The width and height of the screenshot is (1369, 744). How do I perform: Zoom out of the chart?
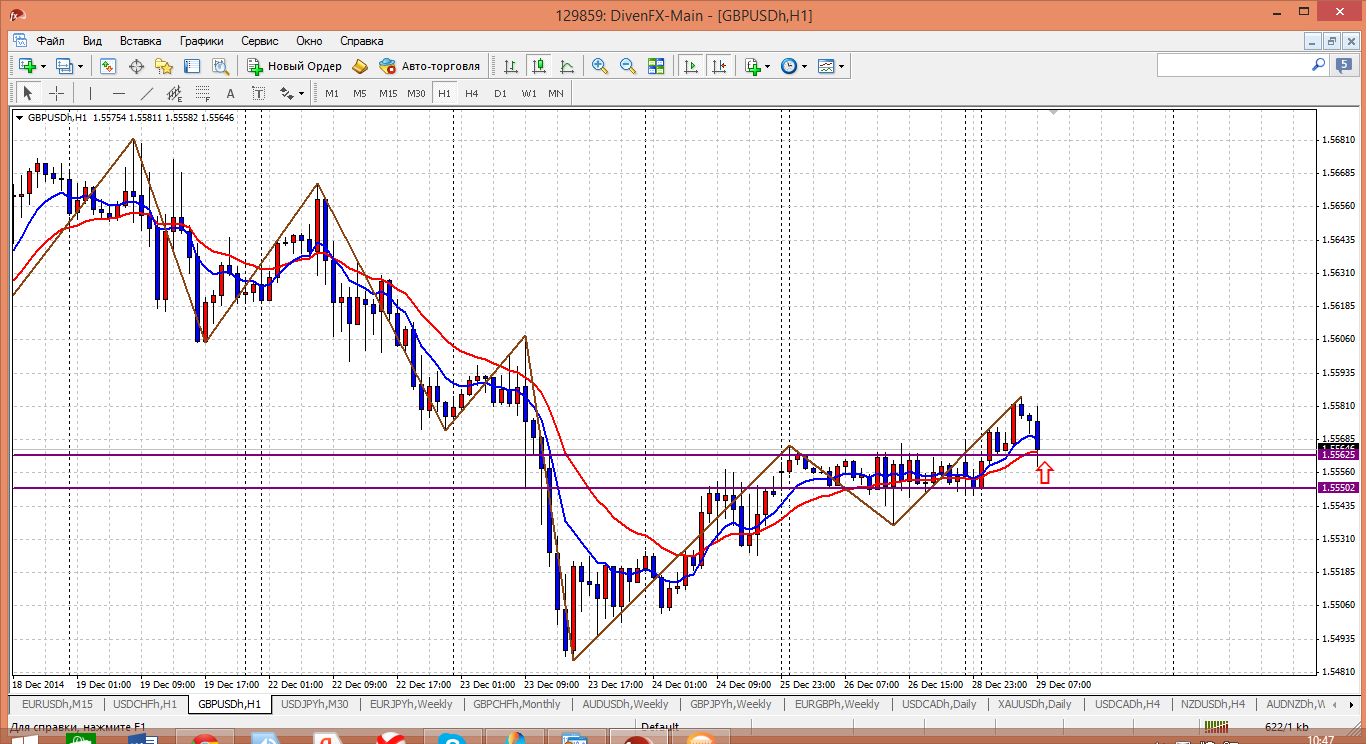[x=628, y=66]
